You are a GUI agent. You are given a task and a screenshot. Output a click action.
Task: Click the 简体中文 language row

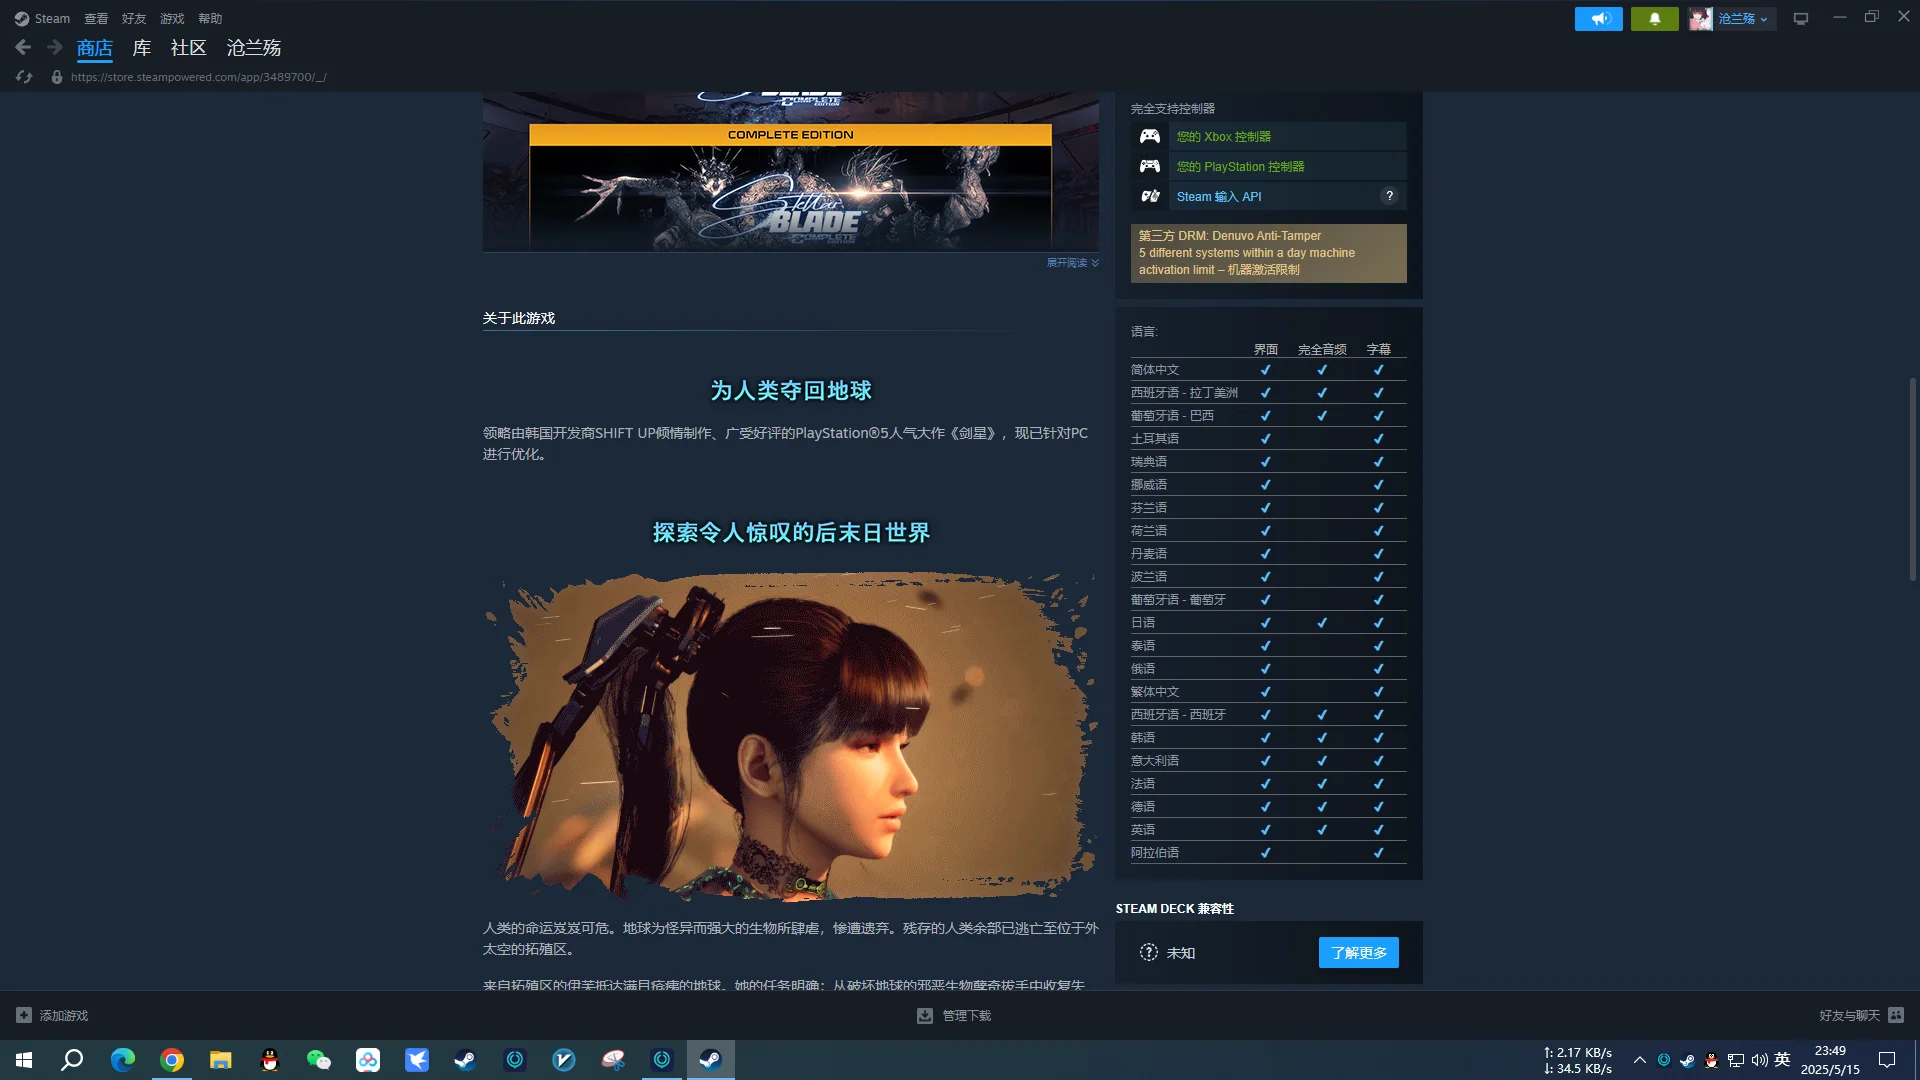point(1268,370)
